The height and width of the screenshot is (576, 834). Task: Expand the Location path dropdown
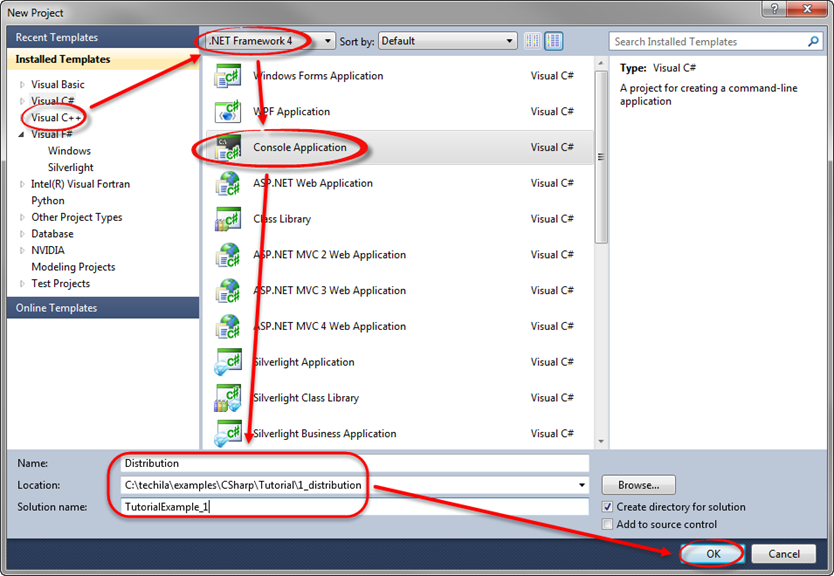(x=582, y=486)
